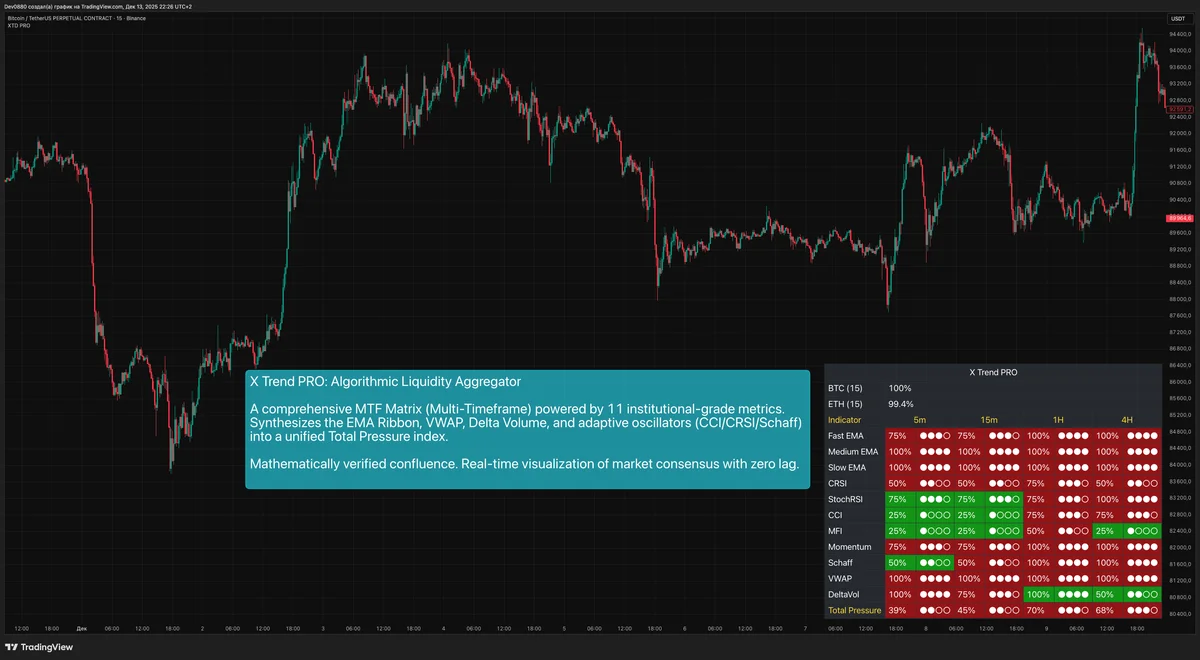Click the Fast EMA row label
Image resolution: width=1200 pixels, height=660 pixels.
click(x=848, y=436)
